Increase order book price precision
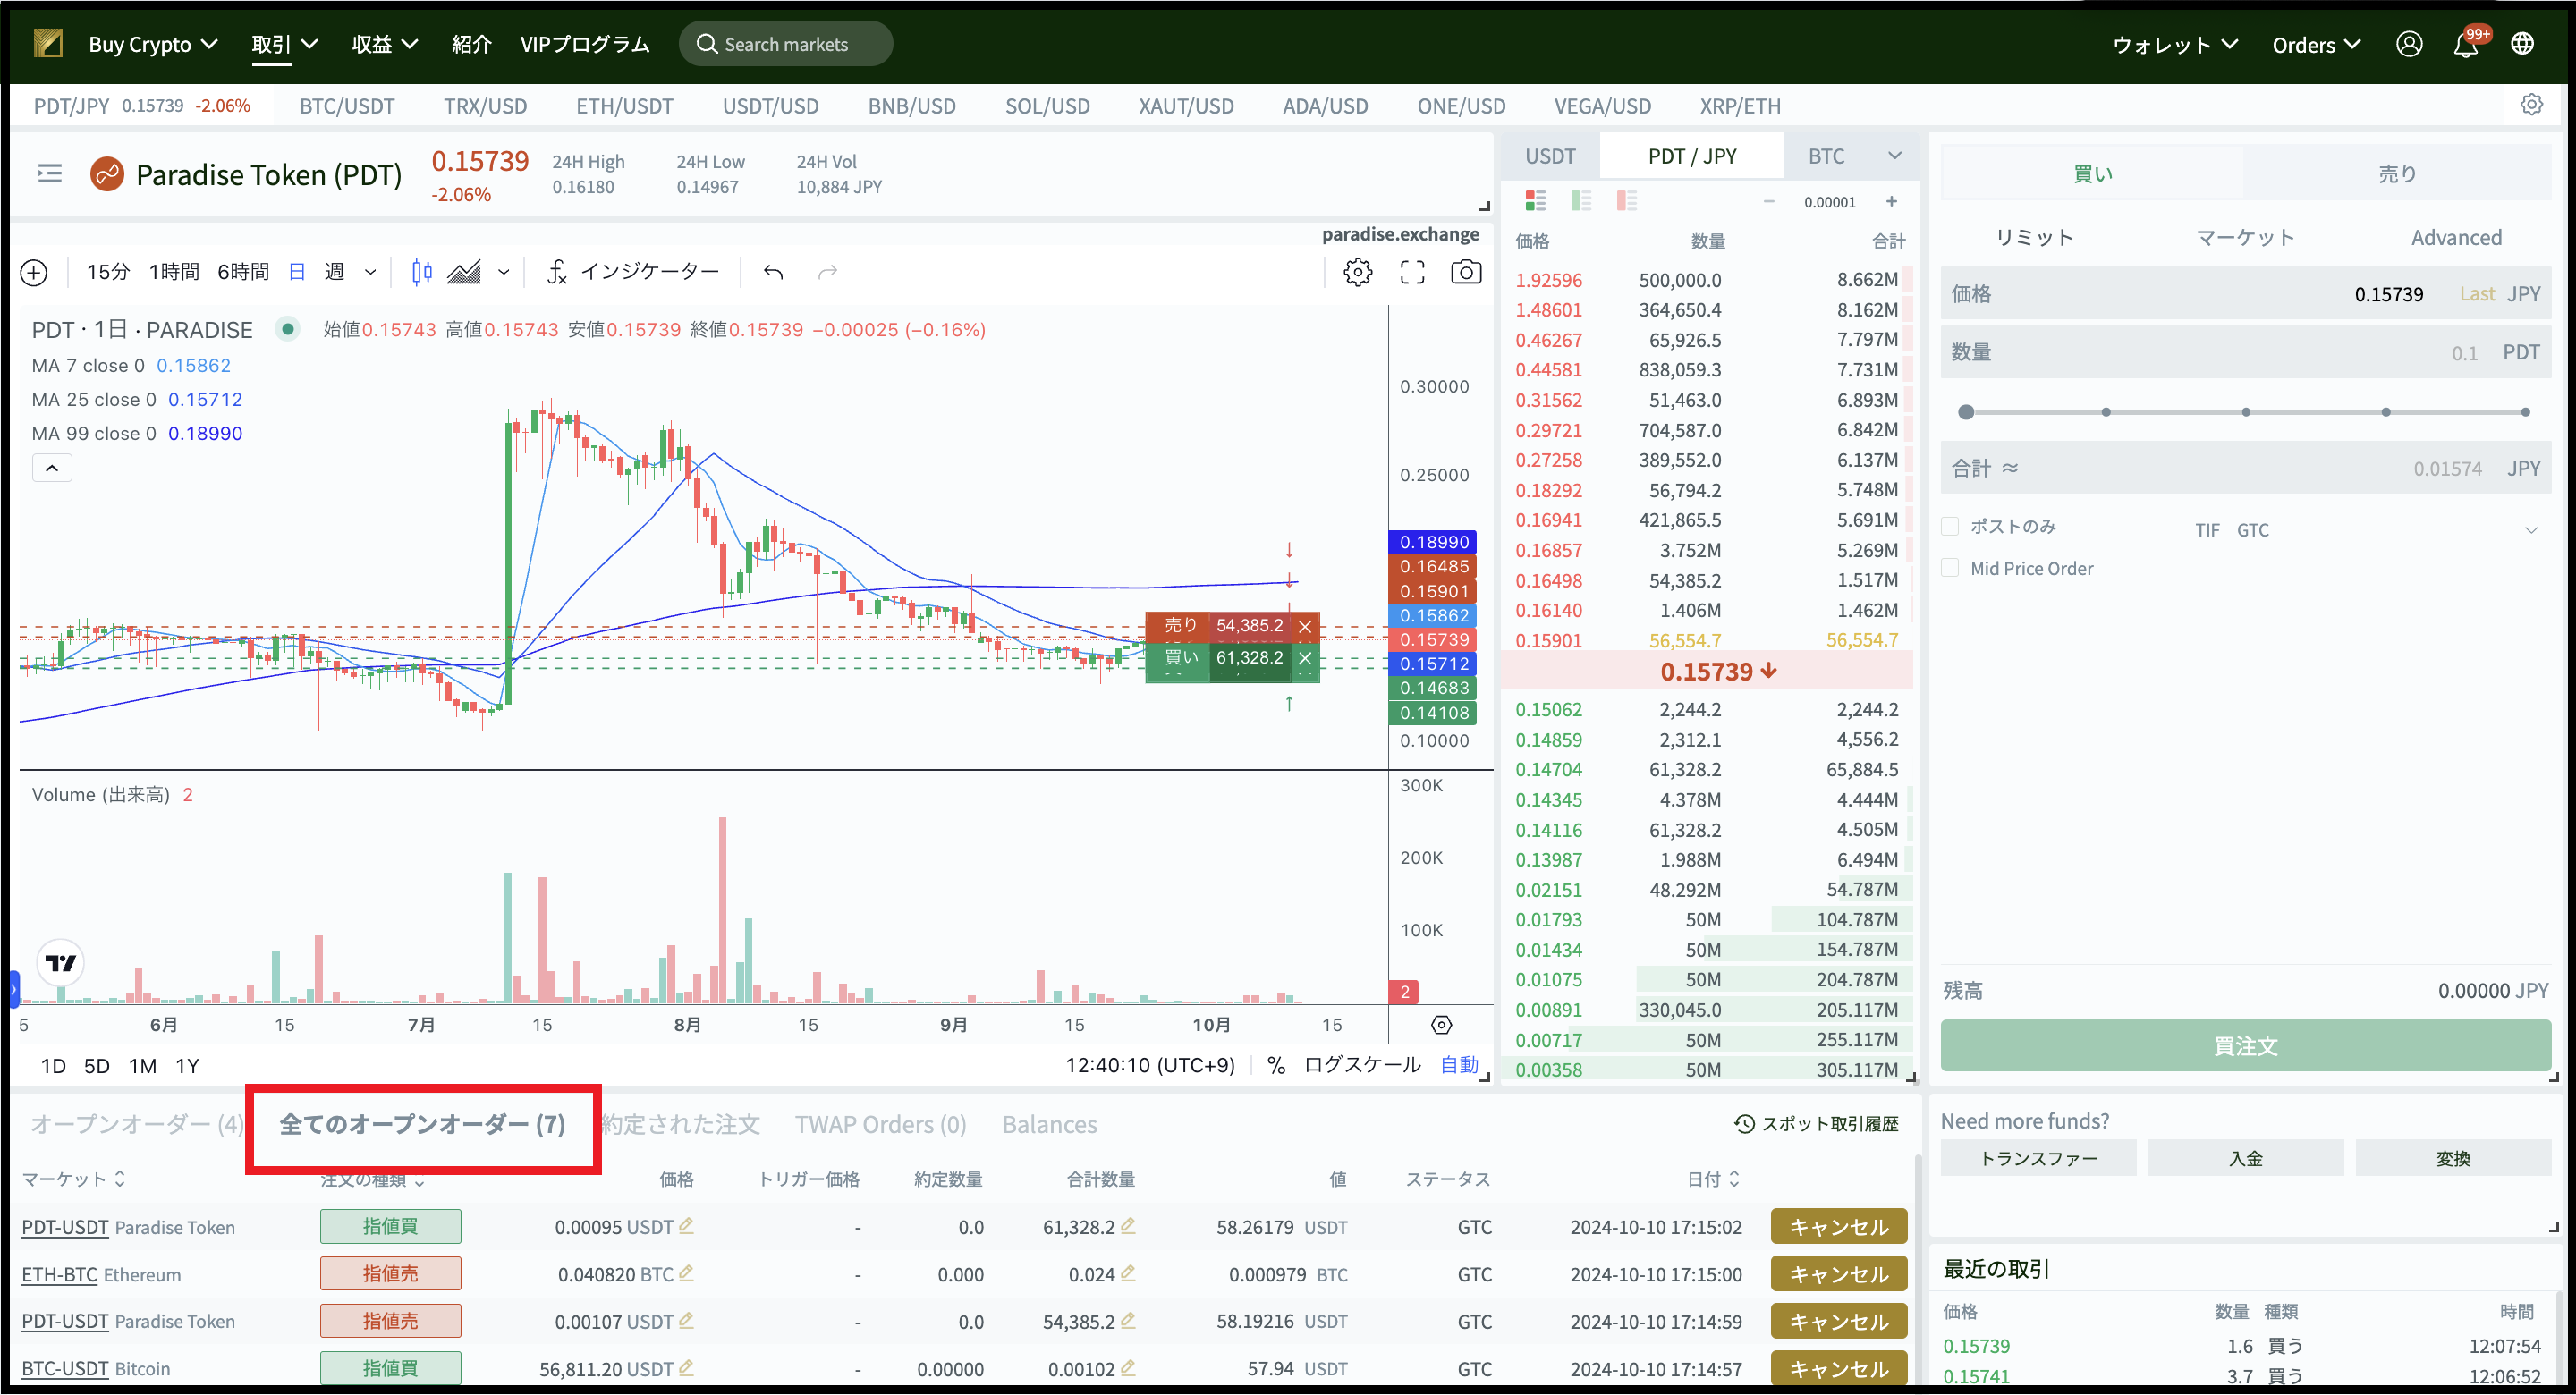 (x=1891, y=201)
